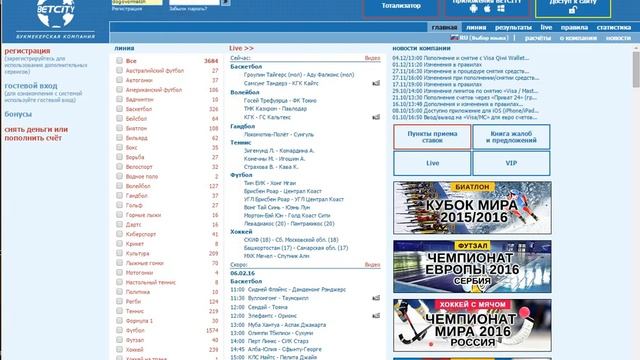The height and width of the screenshot is (360, 640).
Task: Check the Теннис checkbox in line list
Action: [119, 311]
